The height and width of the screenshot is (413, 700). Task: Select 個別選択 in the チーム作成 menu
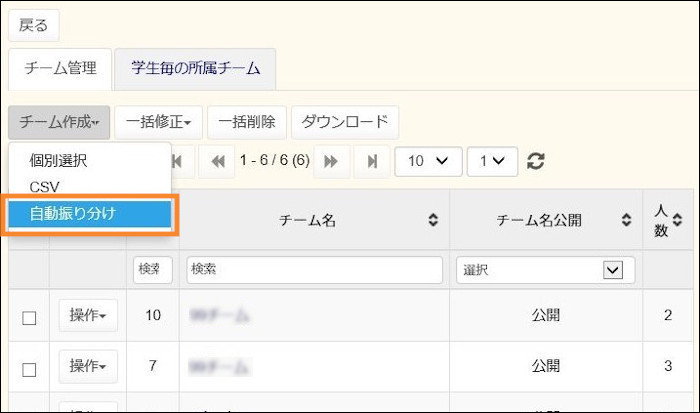[x=59, y=160]
